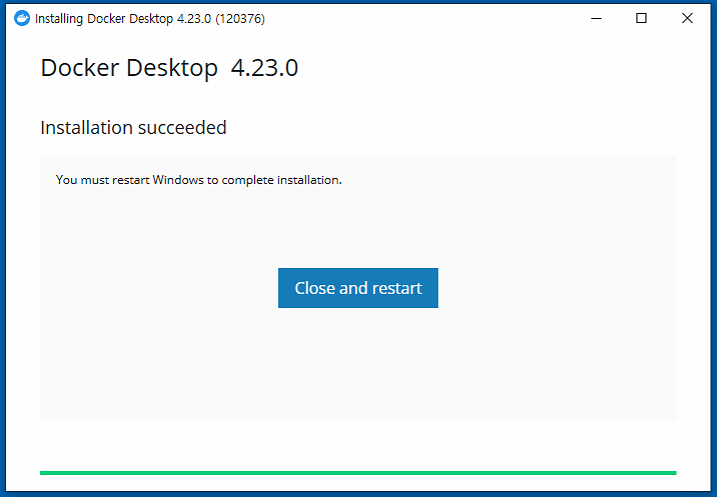The width and height of the screenshot is (717, 497).
Task: Click the "4.23.0" version number in heading
Action: point(264,68)
